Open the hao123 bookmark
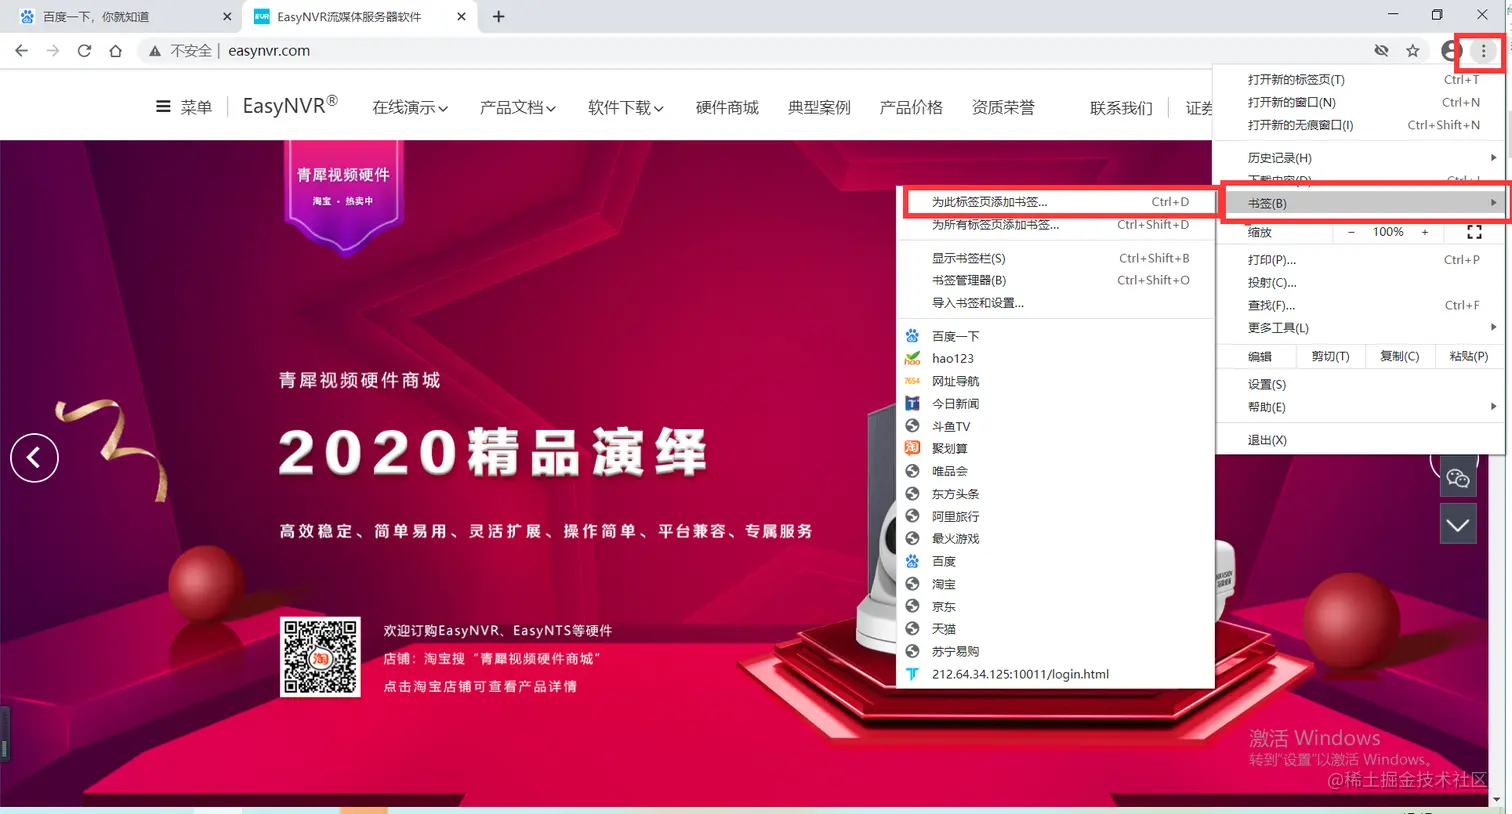 point(1055,358)
